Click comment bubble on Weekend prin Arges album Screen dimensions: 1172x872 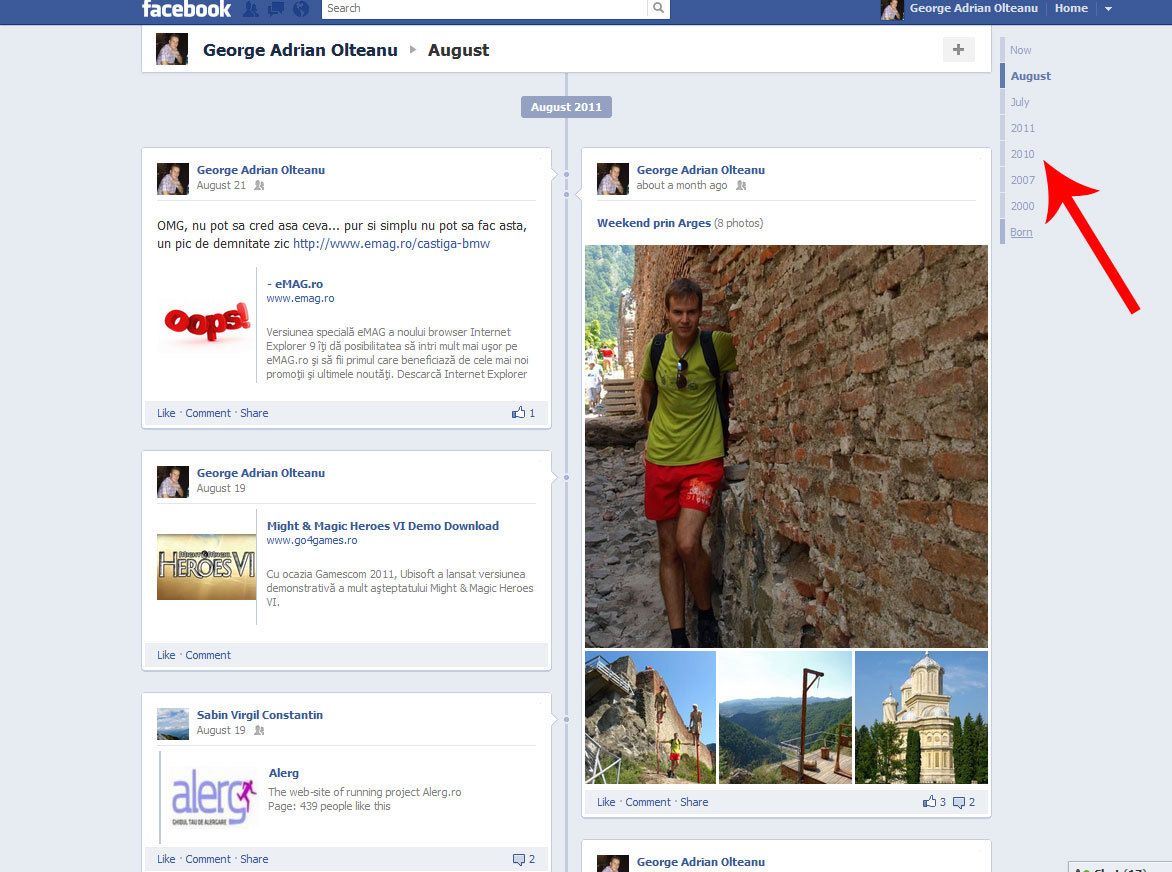tap(963, 802)
